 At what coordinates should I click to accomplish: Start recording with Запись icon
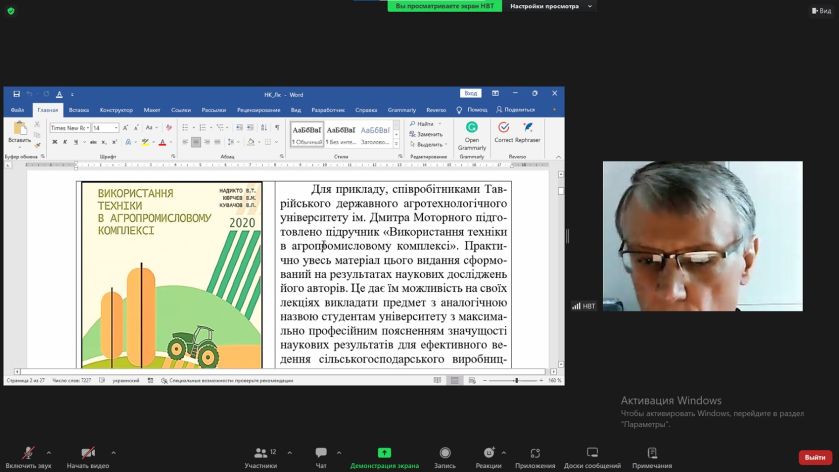click(x=445, y=454)
